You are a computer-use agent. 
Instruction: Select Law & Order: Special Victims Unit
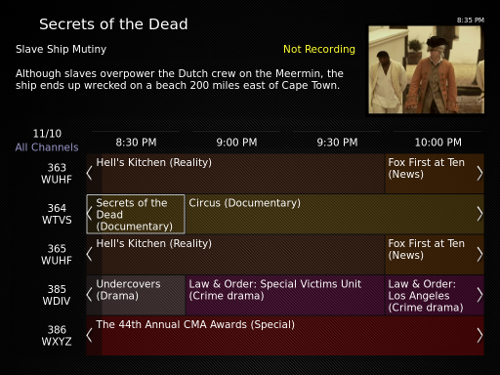[x=285, y=295]
